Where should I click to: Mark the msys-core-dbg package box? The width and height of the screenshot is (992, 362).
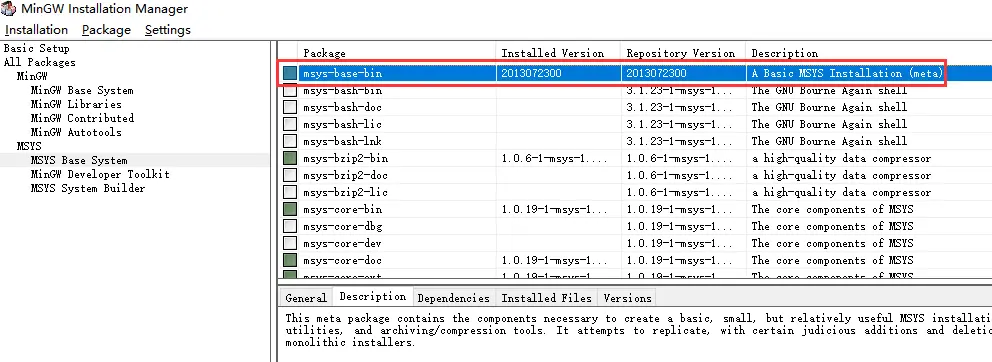[290, 226]
